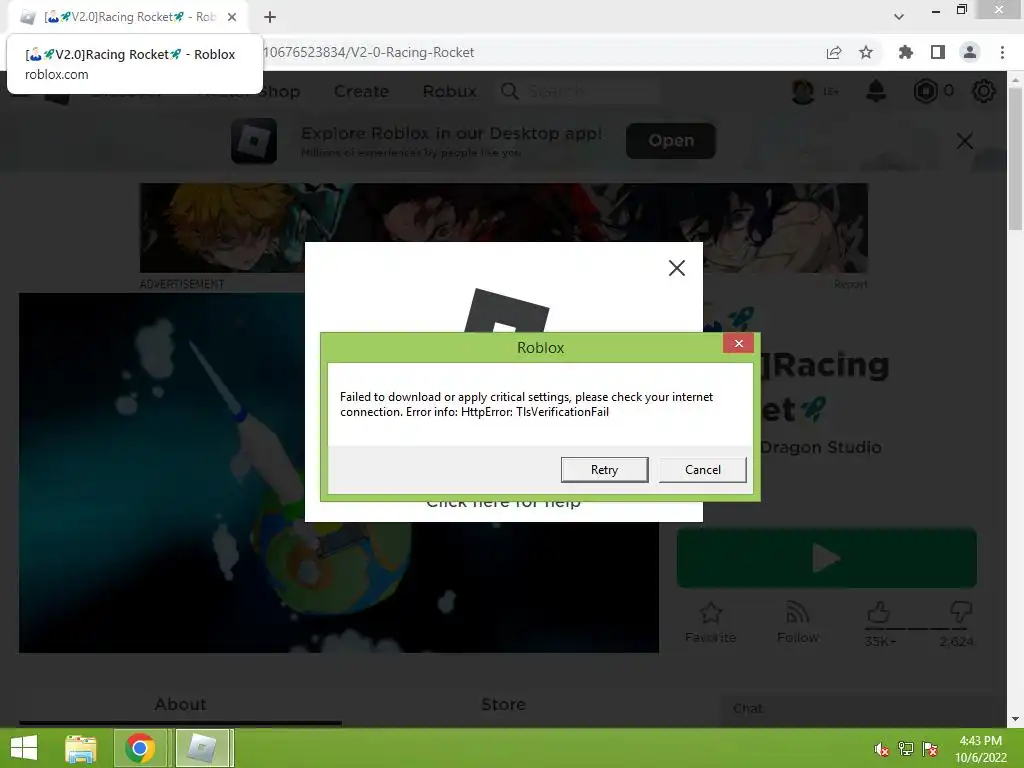Open the Chat panel header
Screen dimensions: 1024x768
(856, 709)
